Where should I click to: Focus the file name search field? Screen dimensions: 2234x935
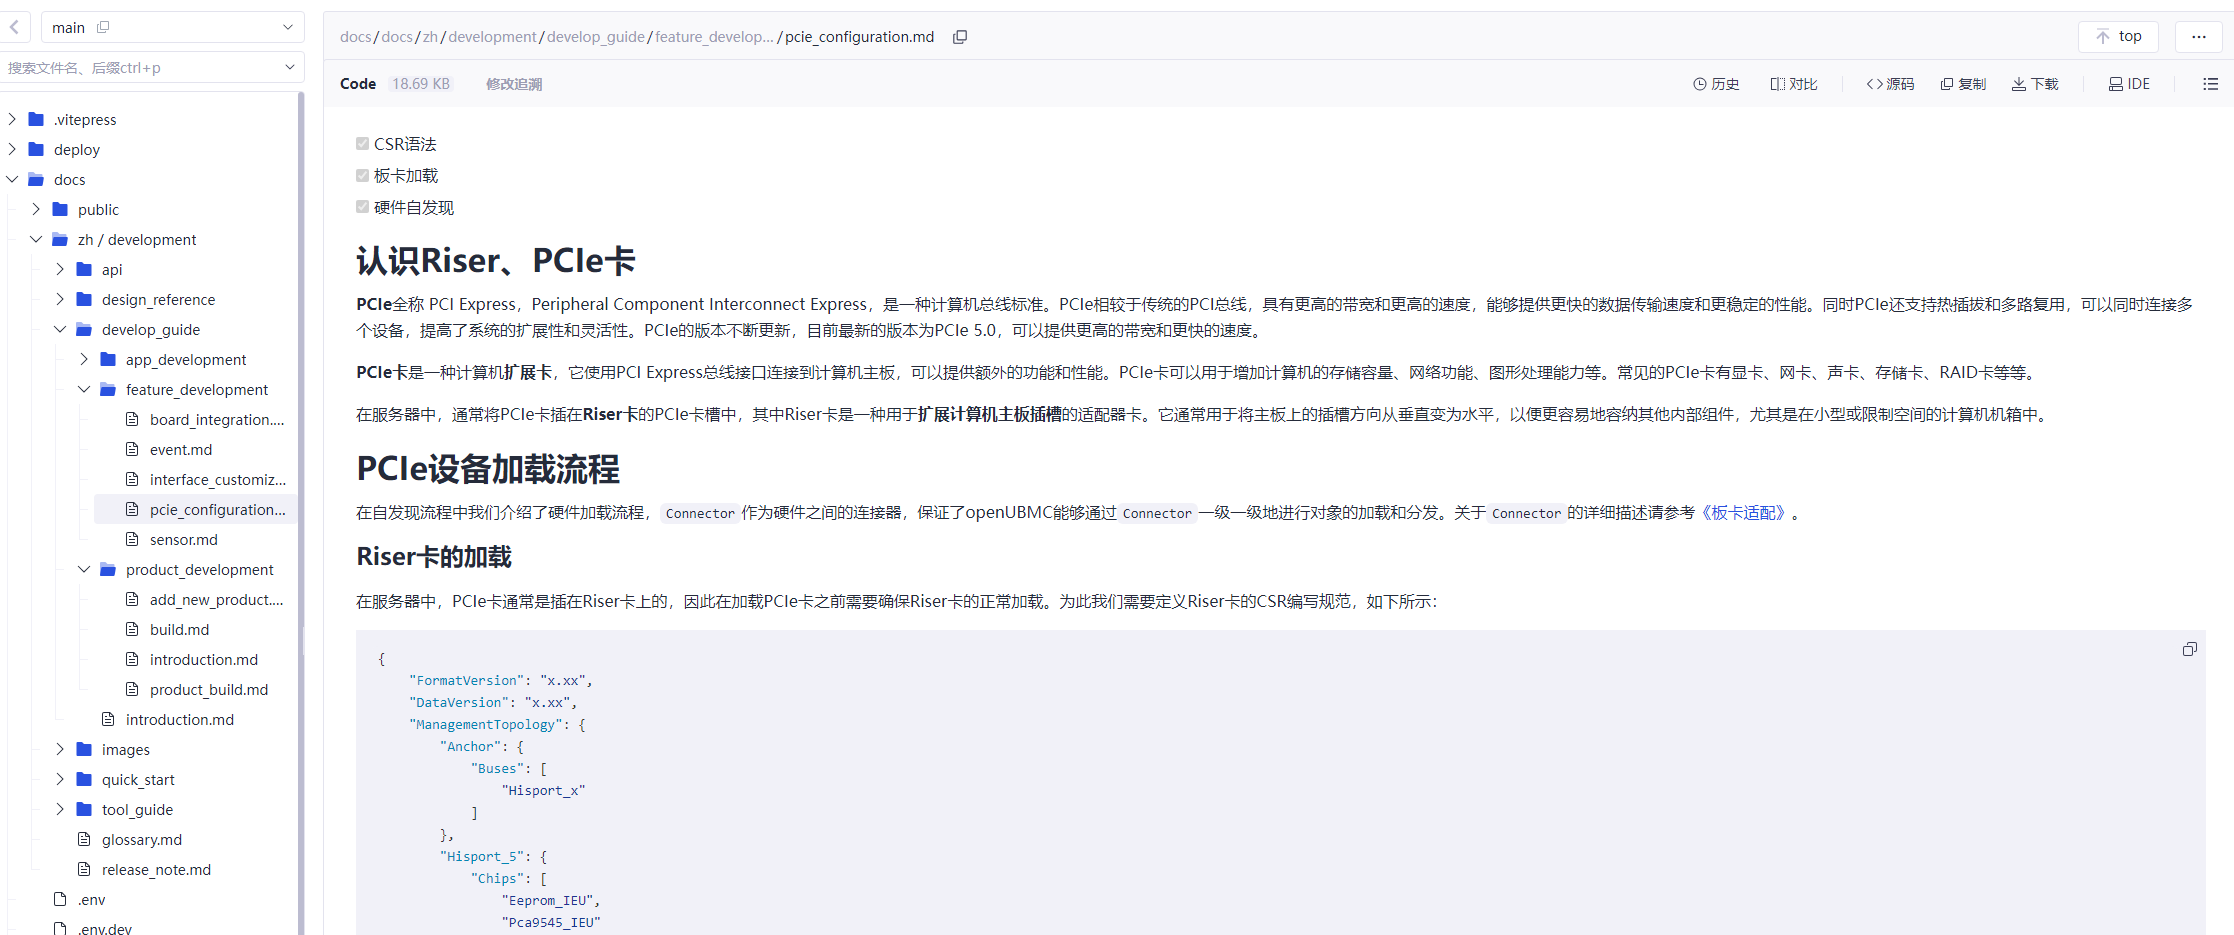140,68
